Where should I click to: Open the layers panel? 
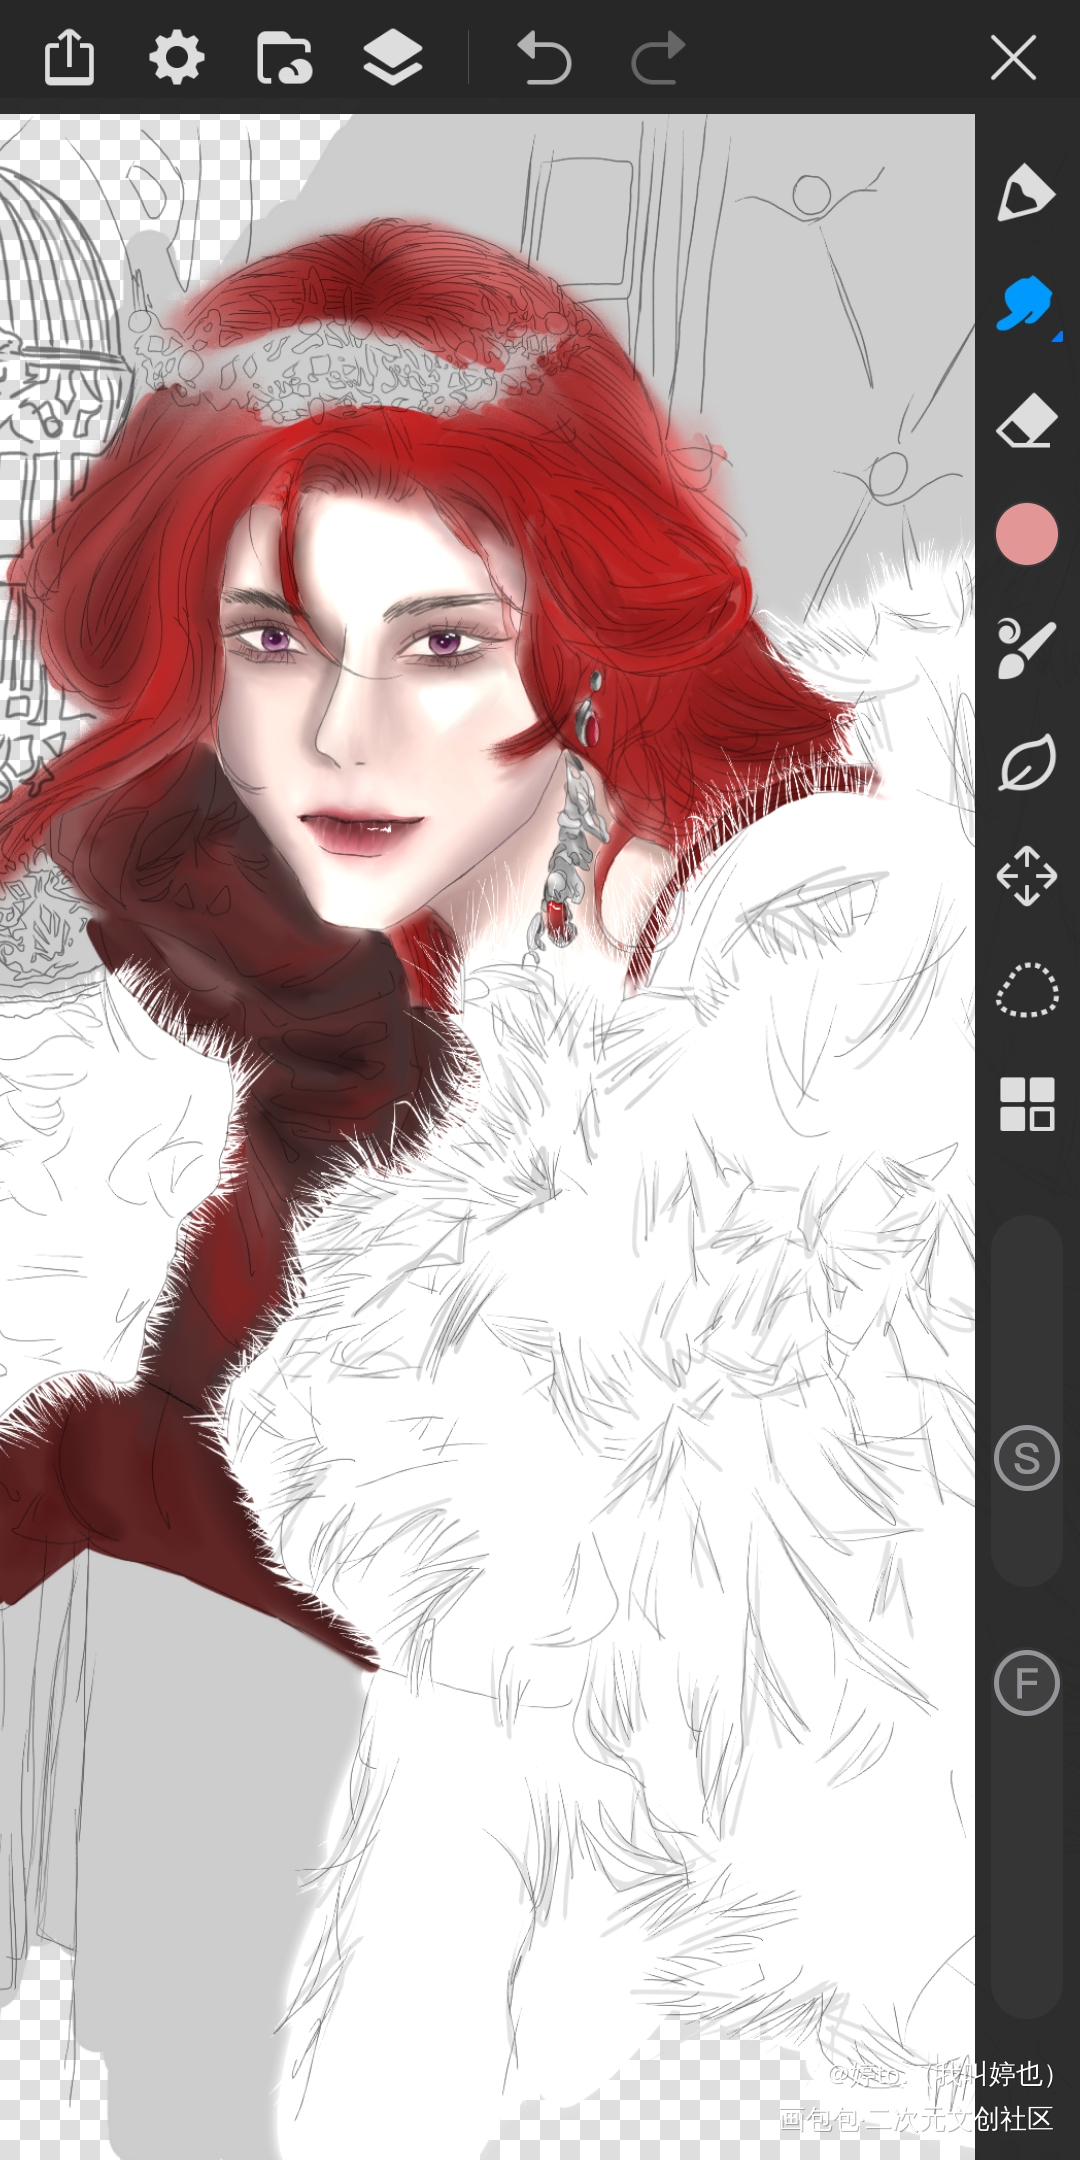[393, 57]
